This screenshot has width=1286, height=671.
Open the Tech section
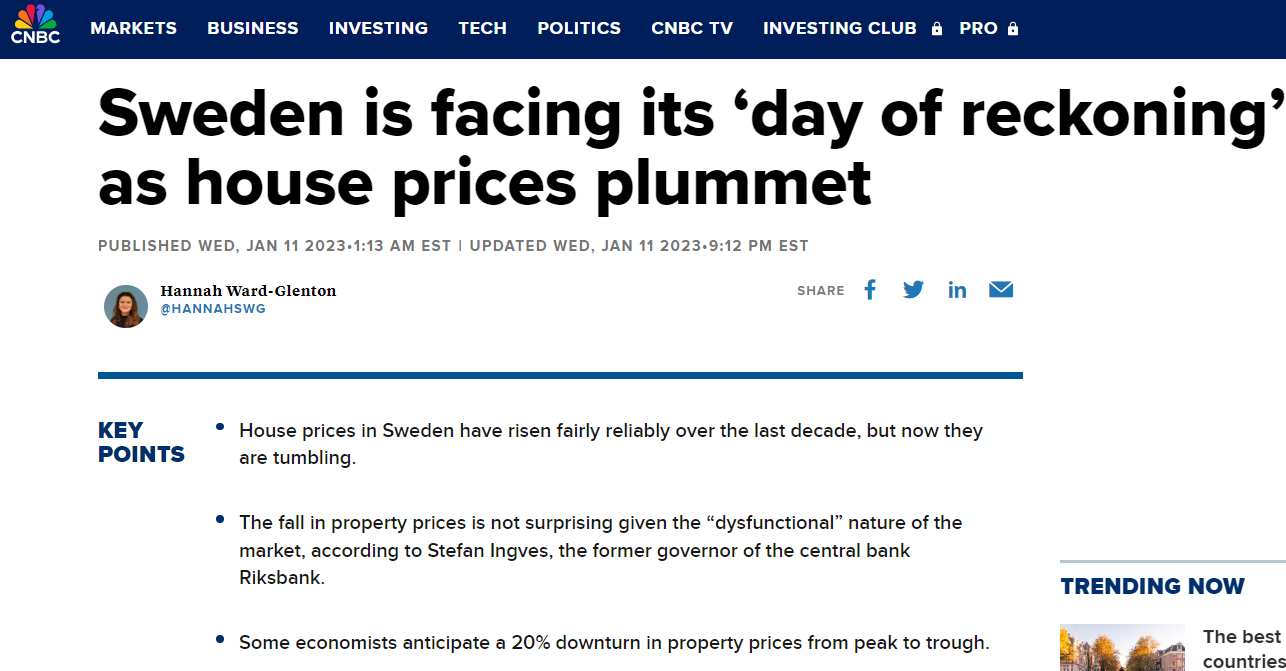[x=482, y=28]
